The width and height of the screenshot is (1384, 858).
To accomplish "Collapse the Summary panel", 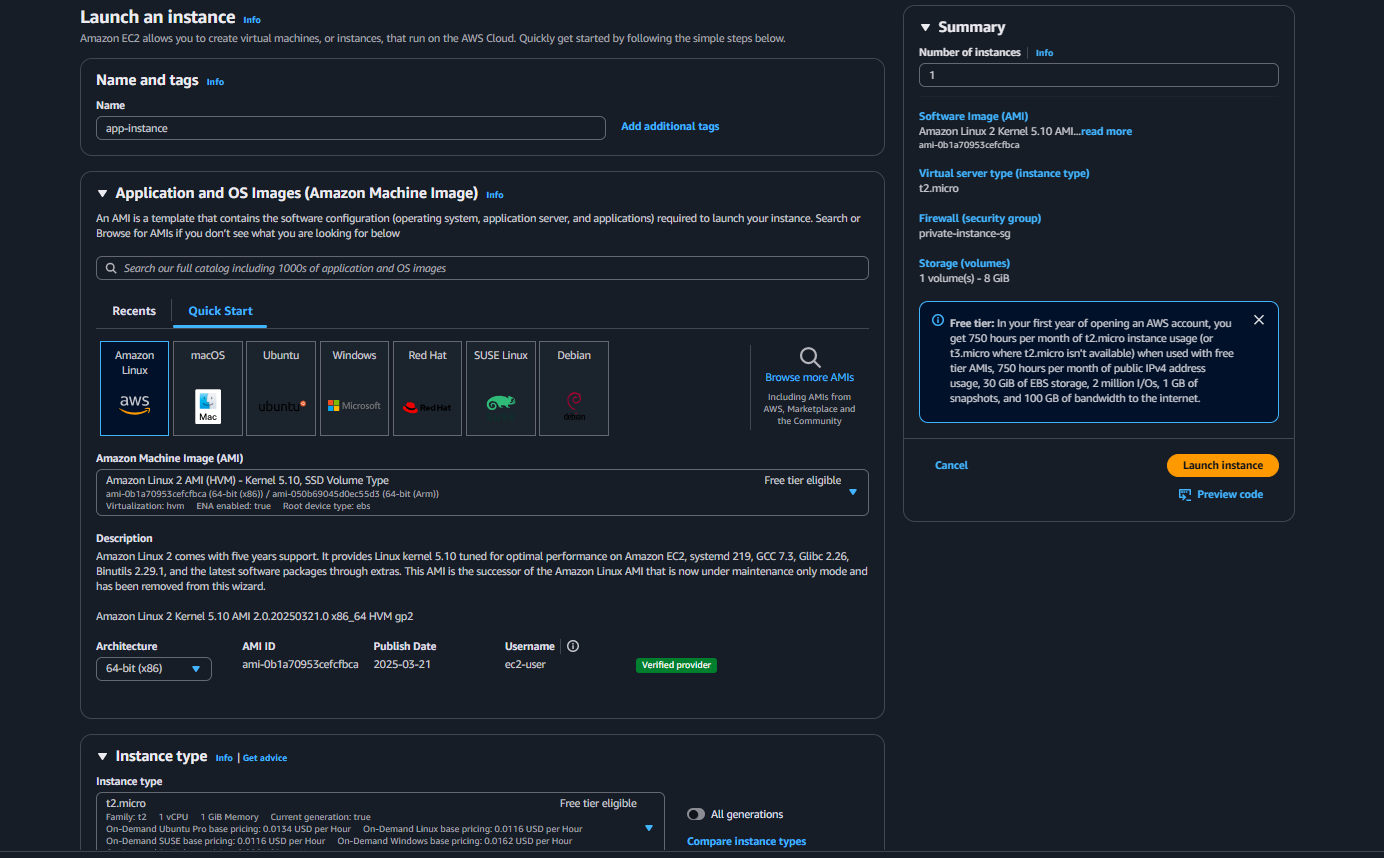I will point(925,27).
